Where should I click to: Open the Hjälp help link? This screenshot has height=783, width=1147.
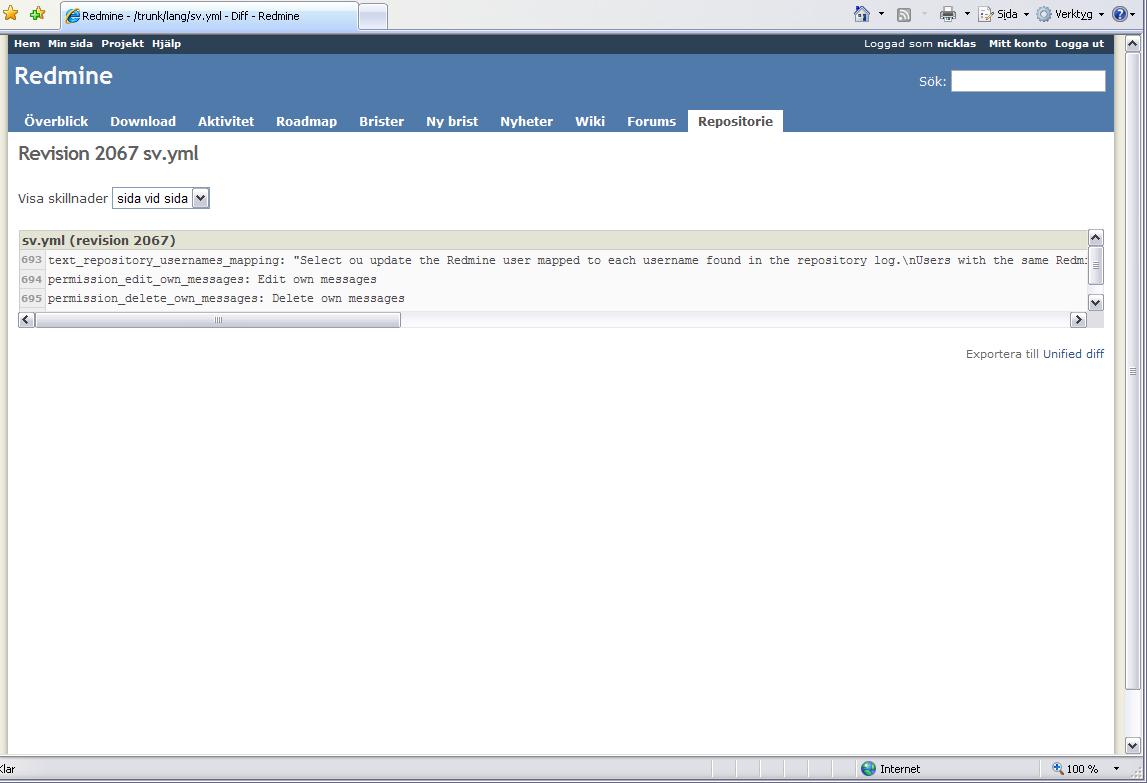167,44
